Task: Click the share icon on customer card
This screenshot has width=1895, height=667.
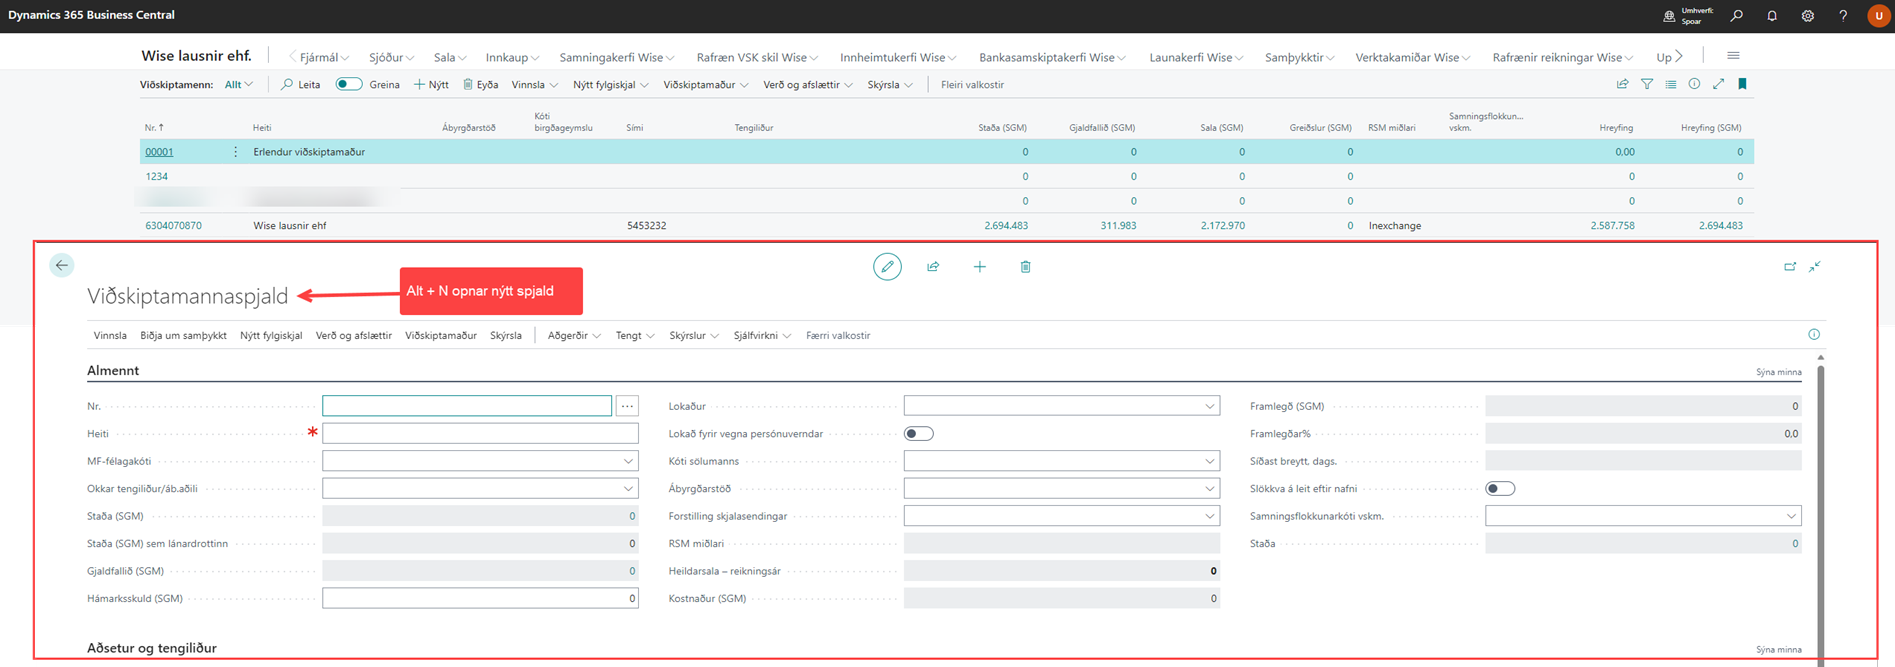Action: (933, 267)
